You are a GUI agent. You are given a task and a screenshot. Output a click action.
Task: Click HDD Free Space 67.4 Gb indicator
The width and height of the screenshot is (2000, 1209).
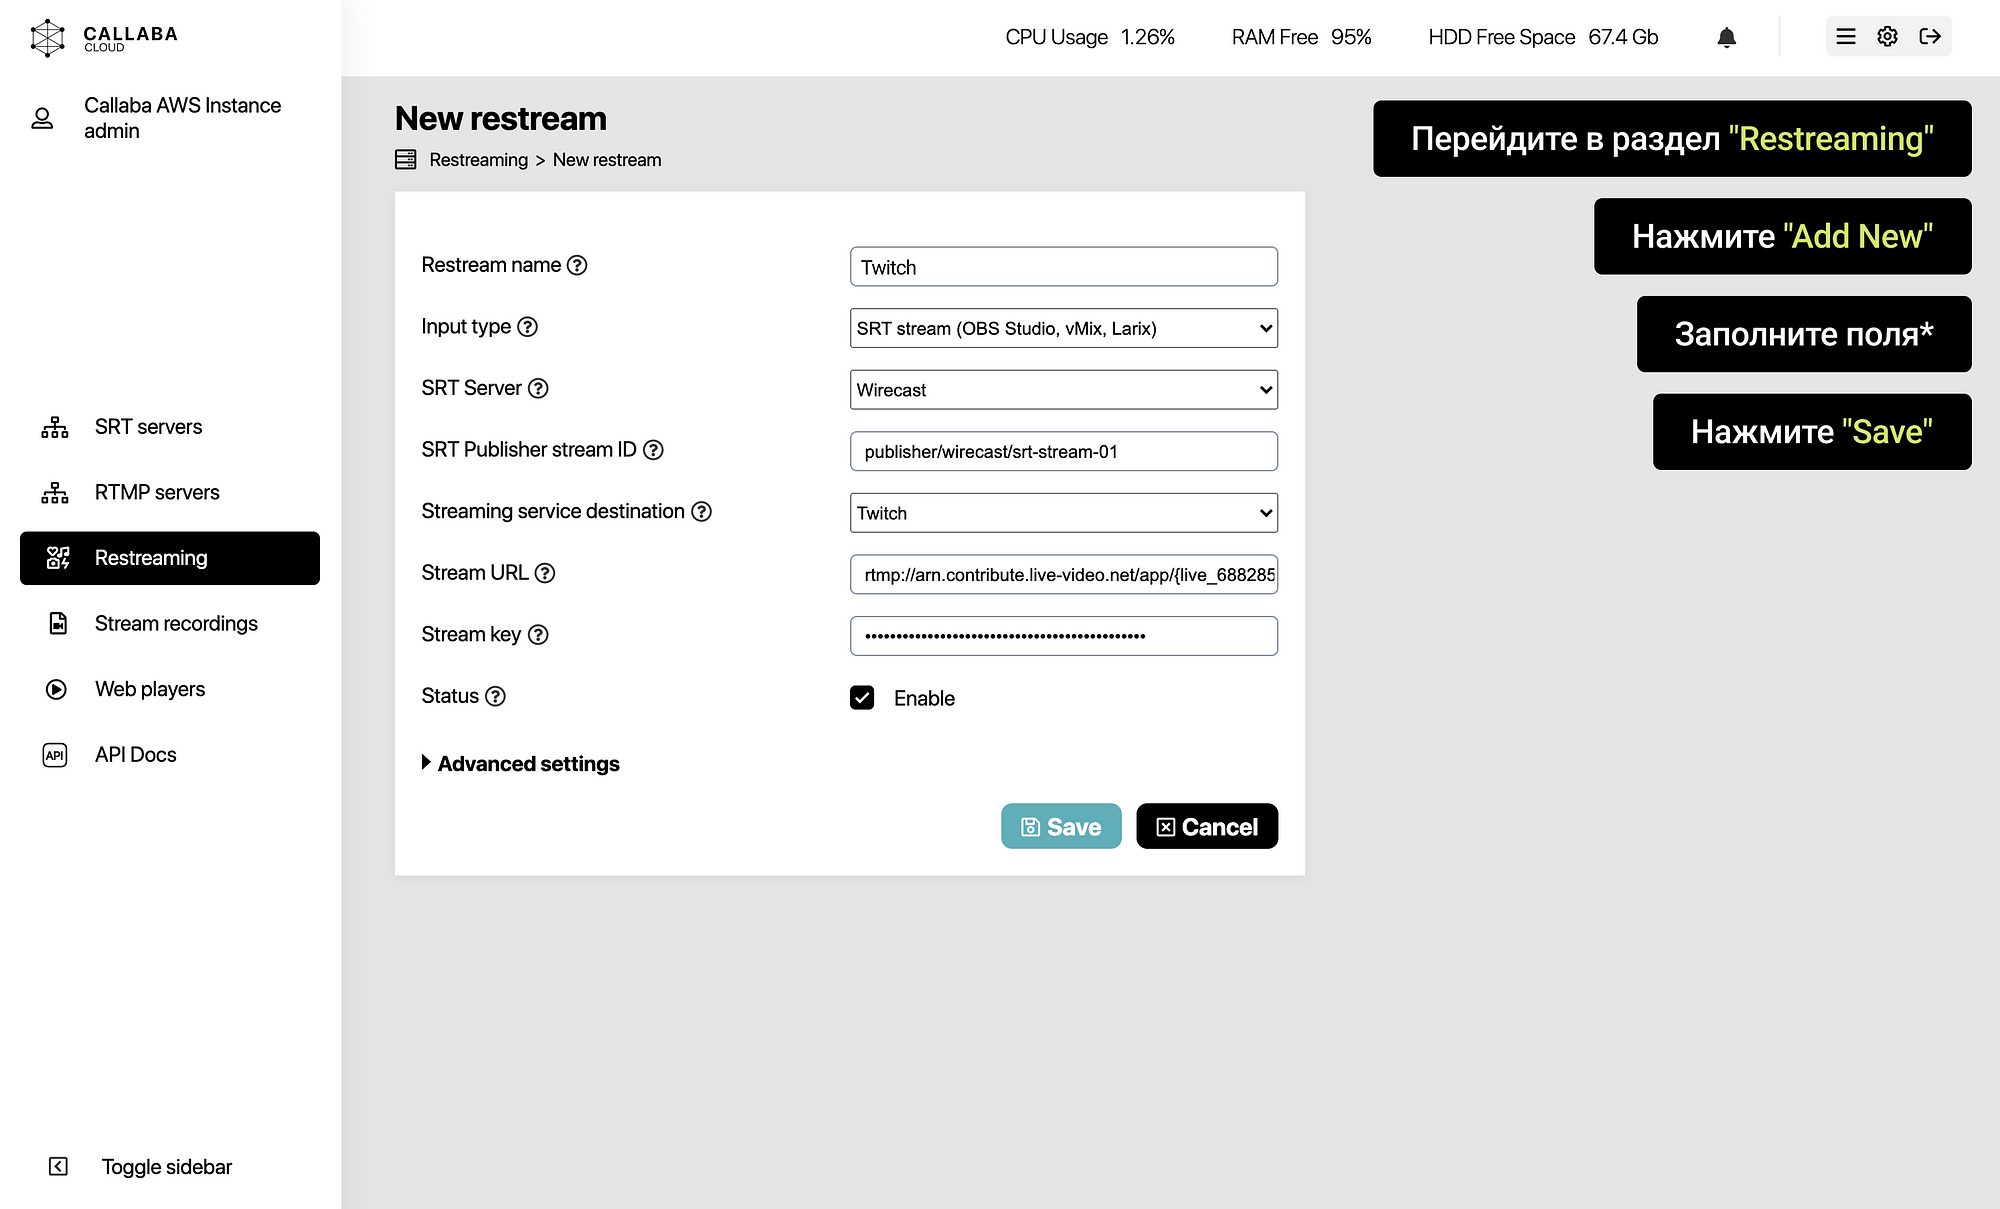[x=1543, y=37]
